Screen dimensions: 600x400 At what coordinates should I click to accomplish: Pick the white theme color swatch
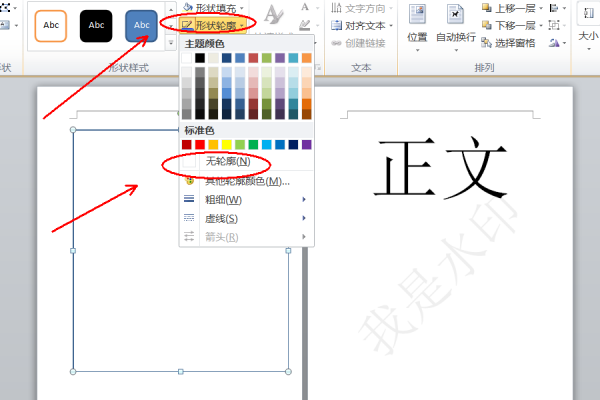point(187,58)
